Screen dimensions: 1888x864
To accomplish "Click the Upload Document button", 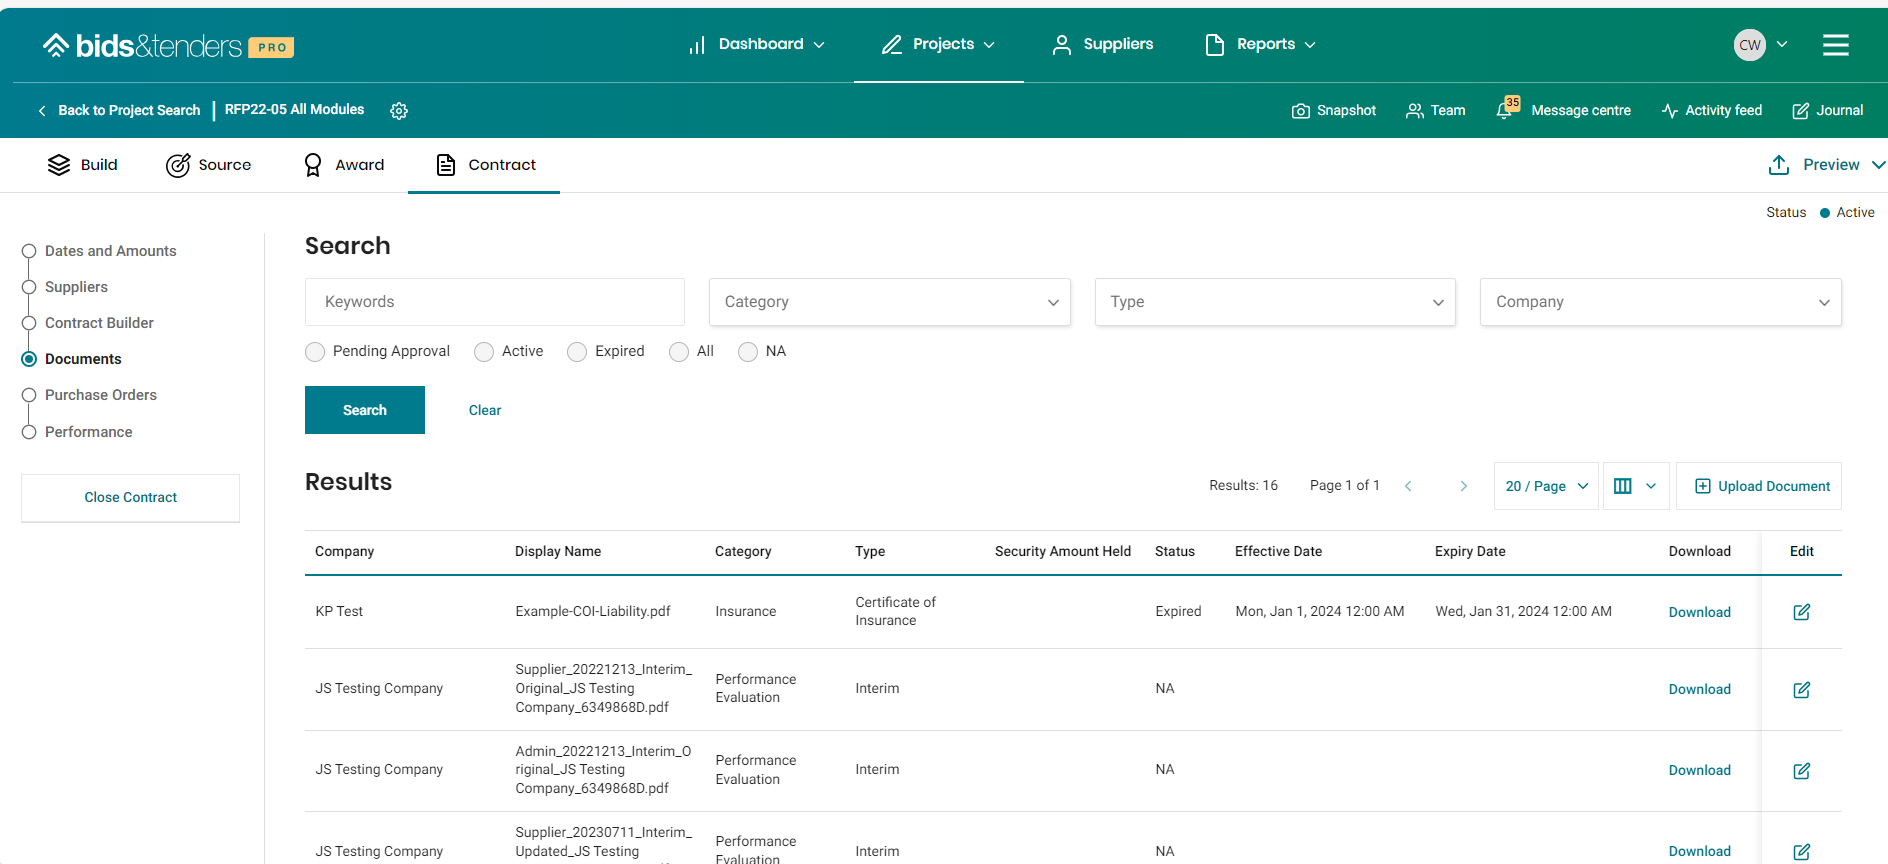I will (x=1759, y=486).
